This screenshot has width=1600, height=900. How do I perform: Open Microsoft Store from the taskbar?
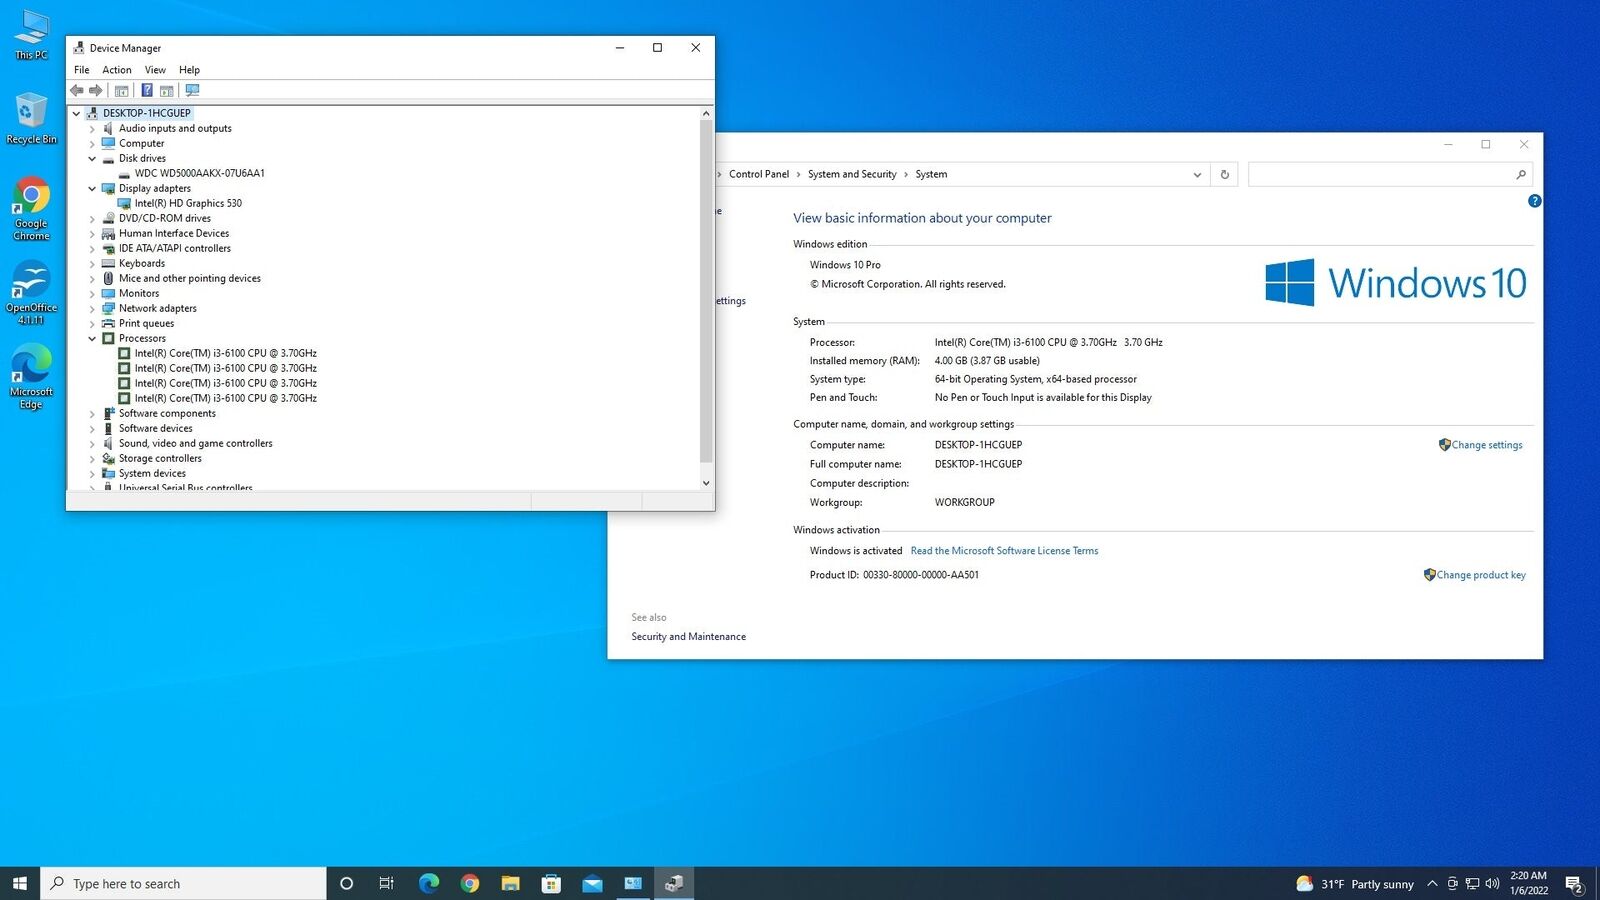(551, 884)
